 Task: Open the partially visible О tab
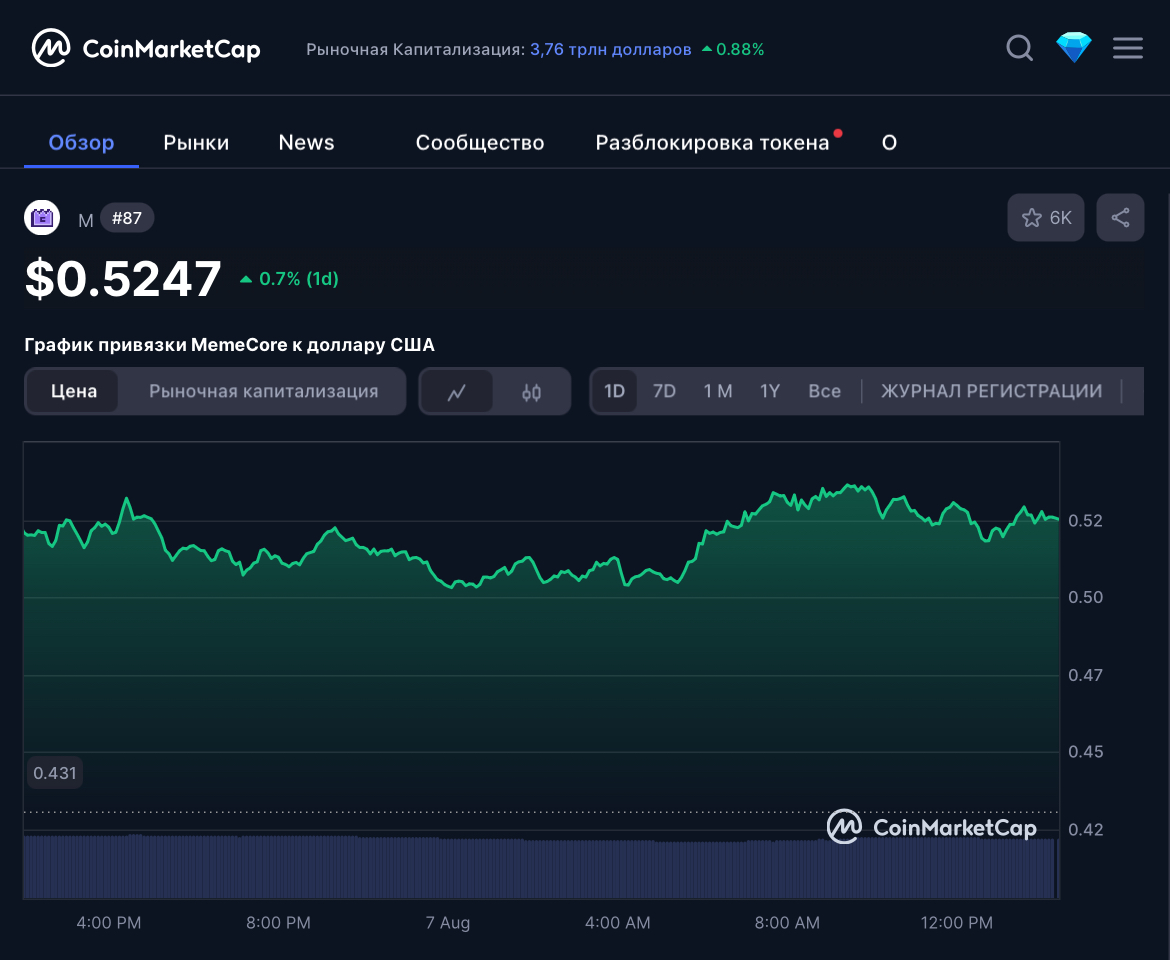coord(889,142)
